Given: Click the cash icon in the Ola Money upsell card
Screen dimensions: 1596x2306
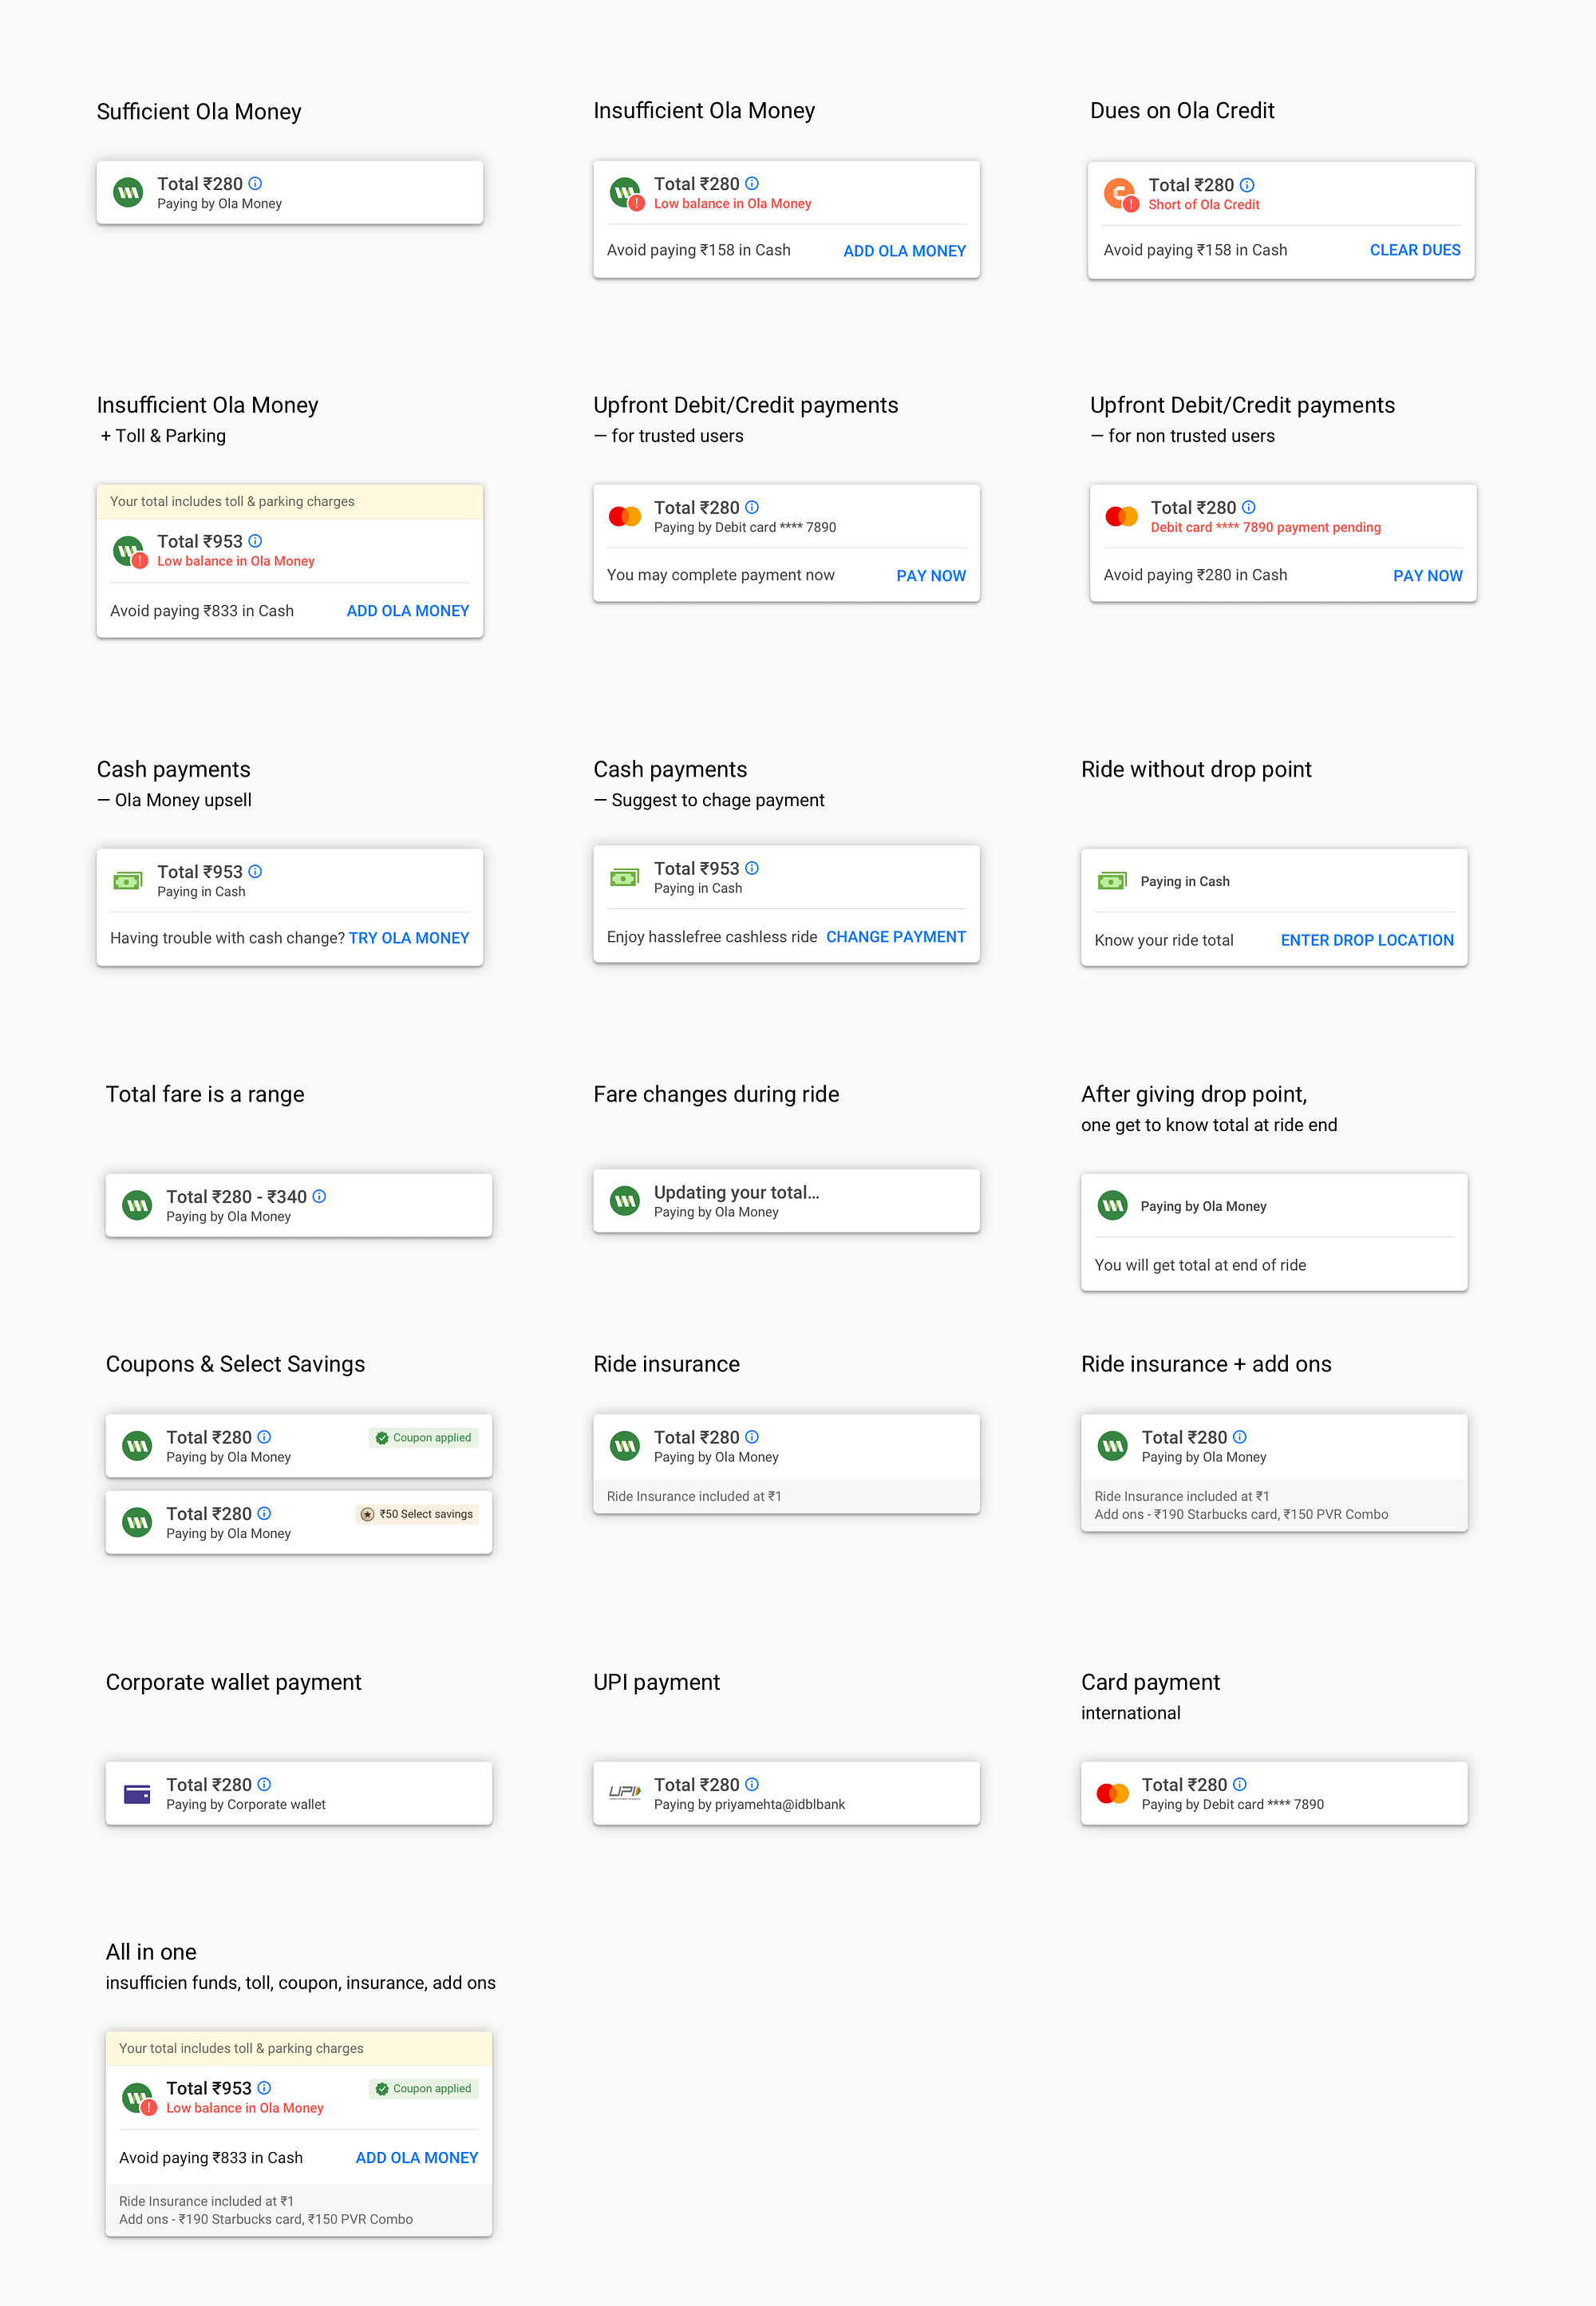Looking at the screenshot, I should point(128,881).
